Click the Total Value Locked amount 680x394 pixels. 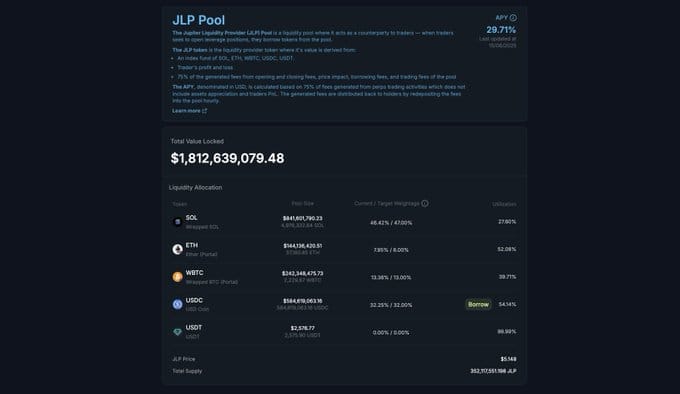pos(227,158)
